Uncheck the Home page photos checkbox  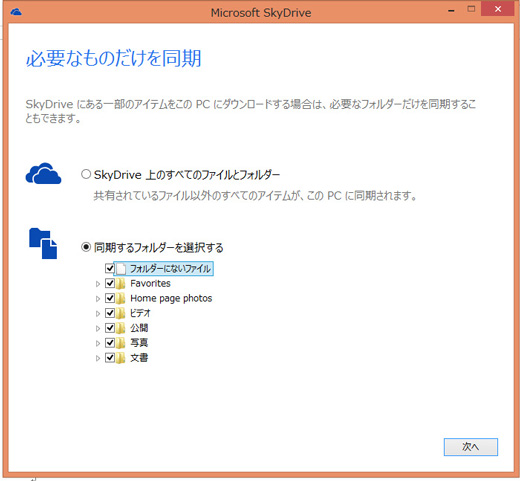pos(110,298)
